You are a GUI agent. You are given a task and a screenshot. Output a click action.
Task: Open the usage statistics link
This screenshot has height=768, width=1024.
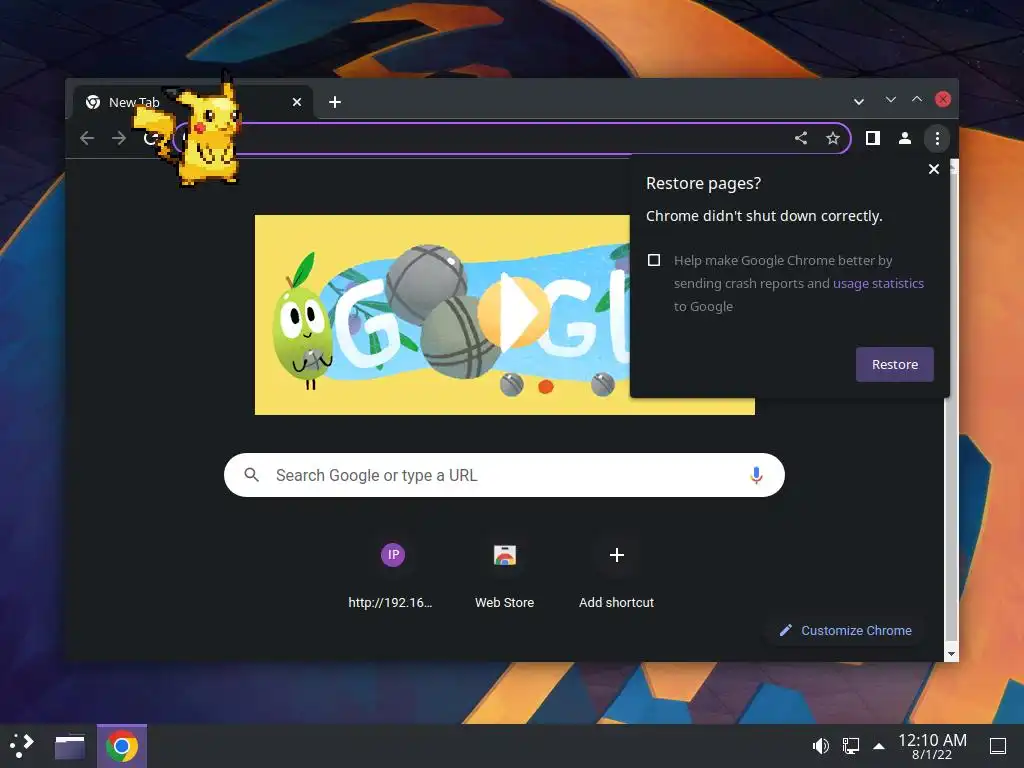click(x=878, y=283)
